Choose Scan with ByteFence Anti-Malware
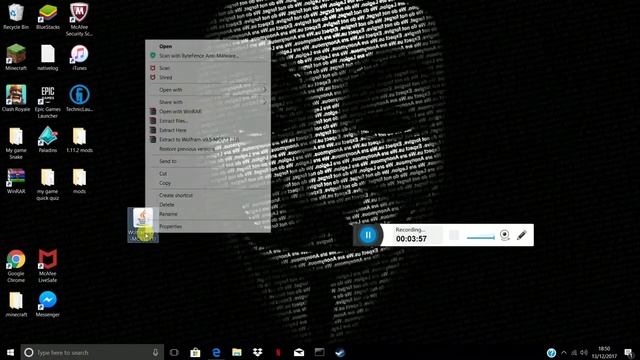The height and width of the screenshot is (360, 640). tap(208, 56)
